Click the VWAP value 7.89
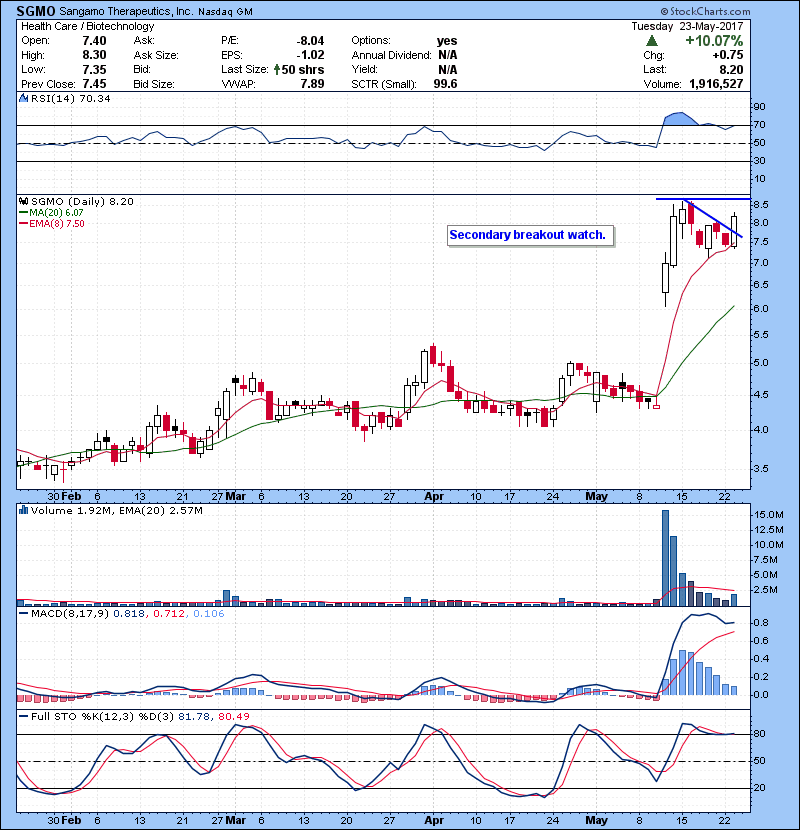Screen dimensions: 800x830 312,84
